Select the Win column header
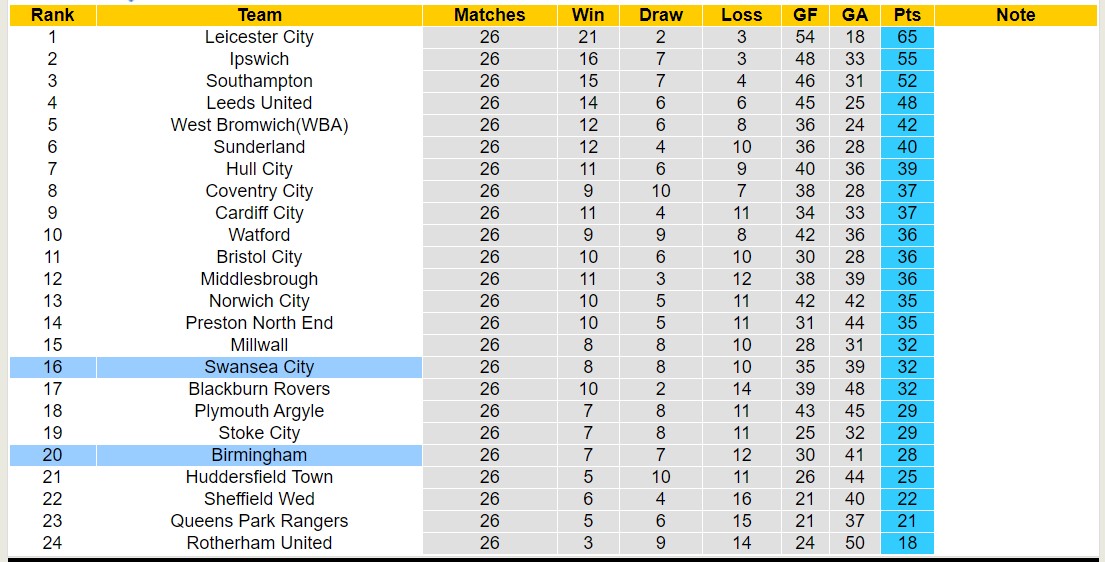 tap(588, 15)
